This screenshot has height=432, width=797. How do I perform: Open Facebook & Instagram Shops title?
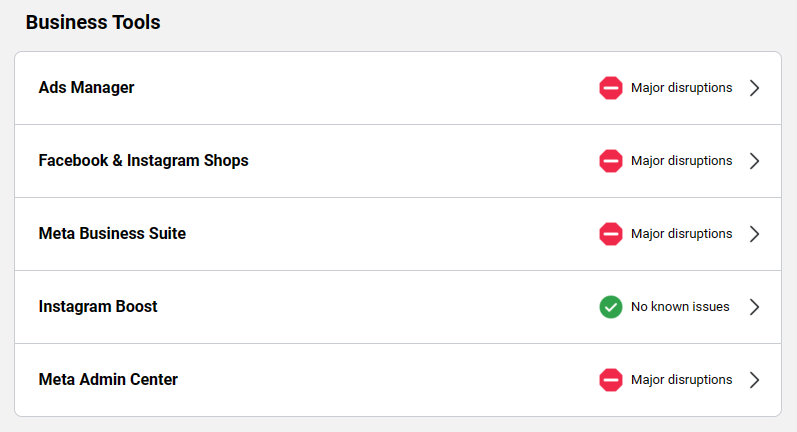[143, 161]
